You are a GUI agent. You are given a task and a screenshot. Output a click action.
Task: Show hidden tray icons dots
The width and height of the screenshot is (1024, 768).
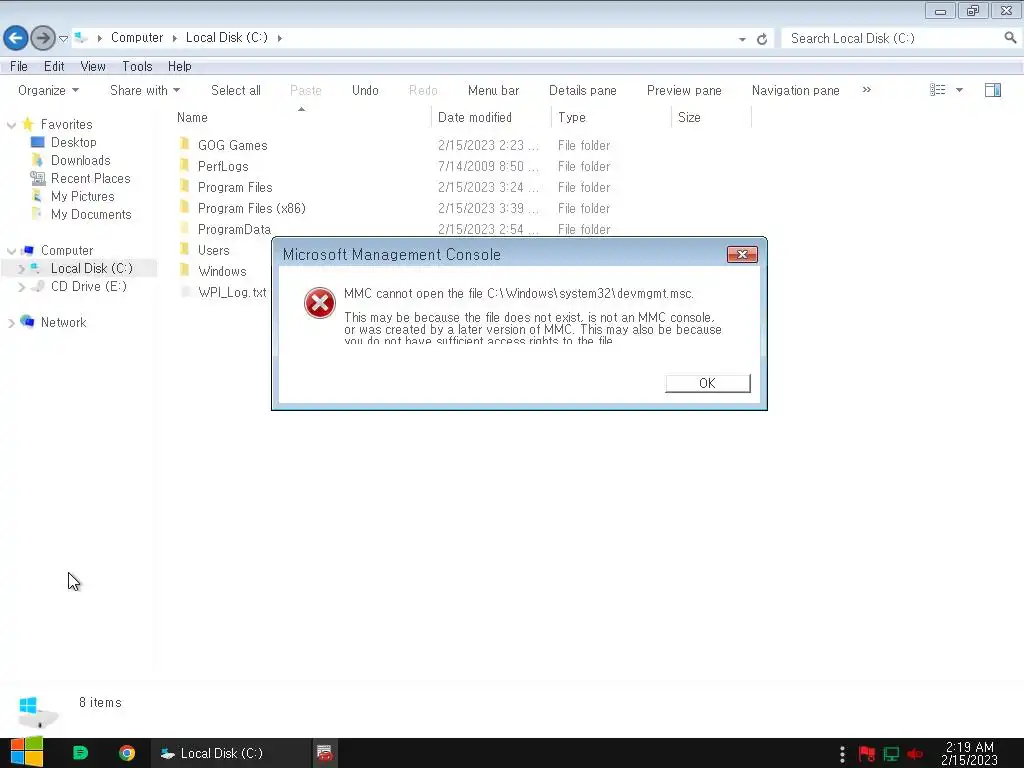pyautogui.click(x=842, y=754)
